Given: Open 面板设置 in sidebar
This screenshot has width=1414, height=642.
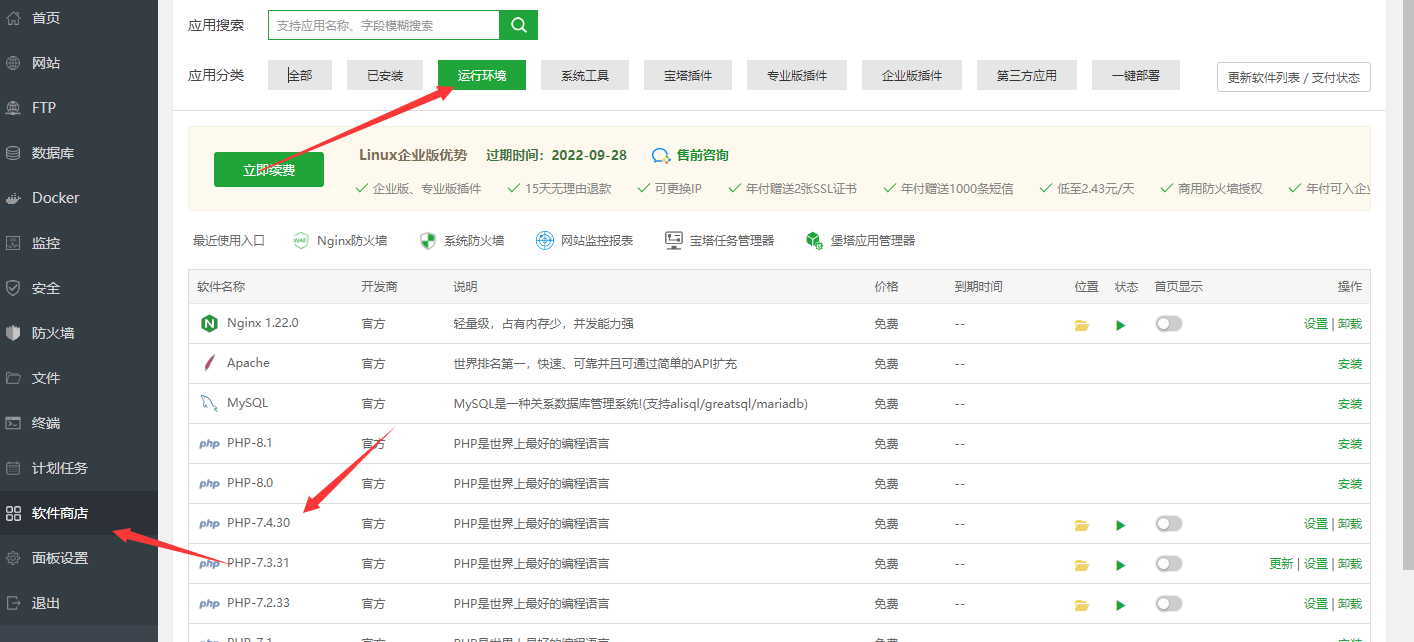Looking at the screenshot, I should tap(79, 558).
